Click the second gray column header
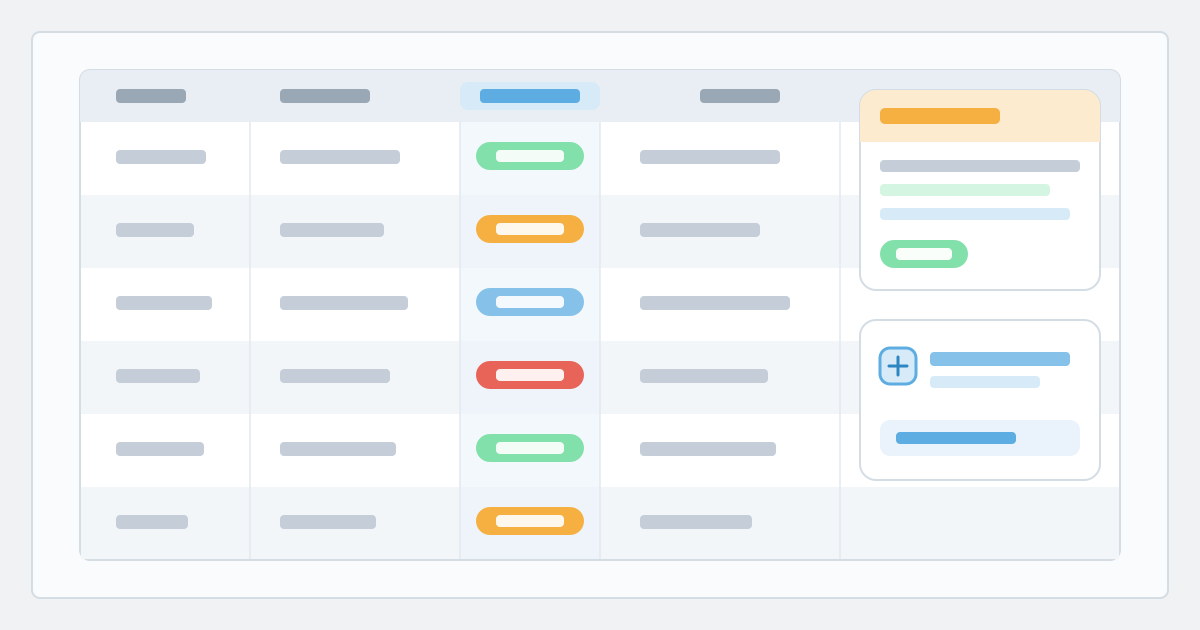The image size is (1200, 630). pyautogui.click(x=325, y=96)
